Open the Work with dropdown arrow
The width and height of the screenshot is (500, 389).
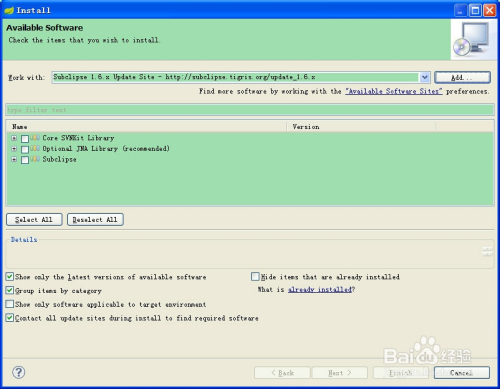pyautogui.click(x=424, y=77)
